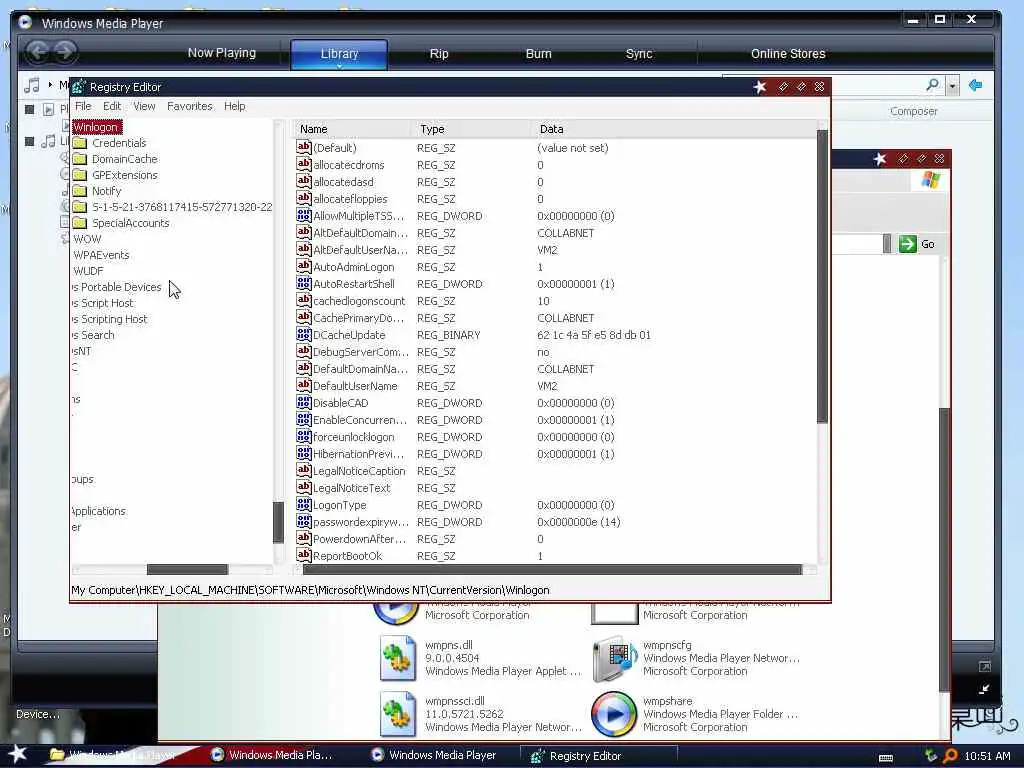Open the Favorites menu
Image resolution: width=1024 pixels, height=768 pixels.
point(189,106)
